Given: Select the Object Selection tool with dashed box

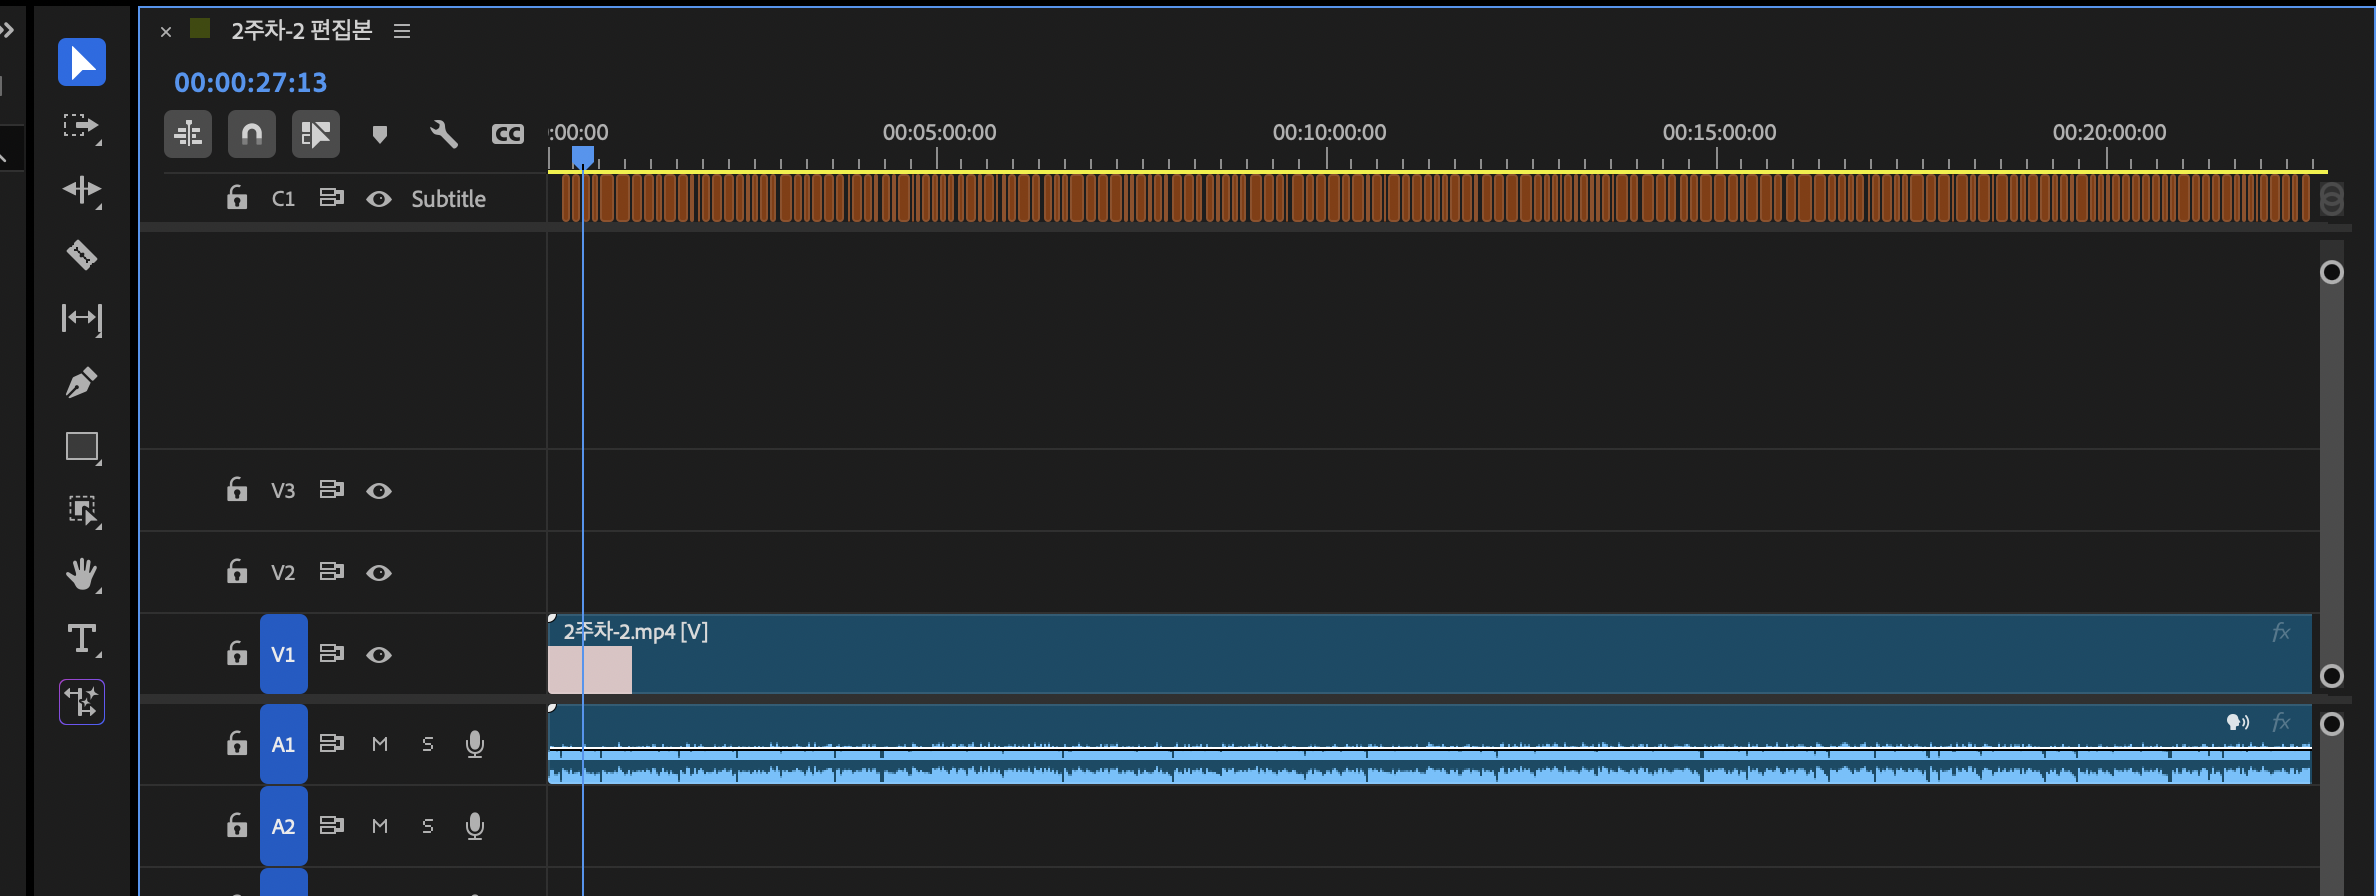Looking at the screenshot, I should coord(83,511).
